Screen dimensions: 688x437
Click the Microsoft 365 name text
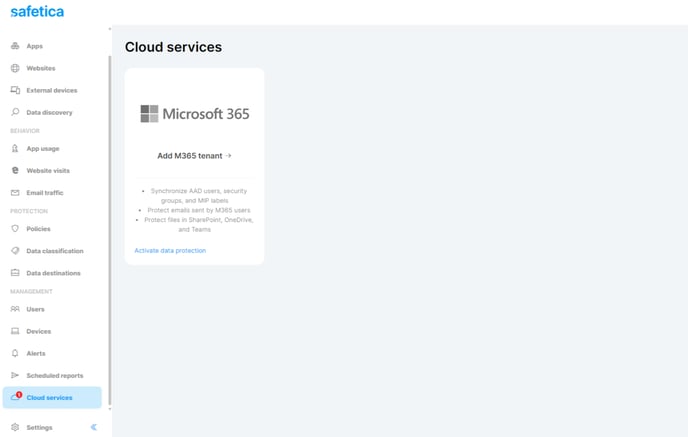pyautogui.click(x=206, y=114)
